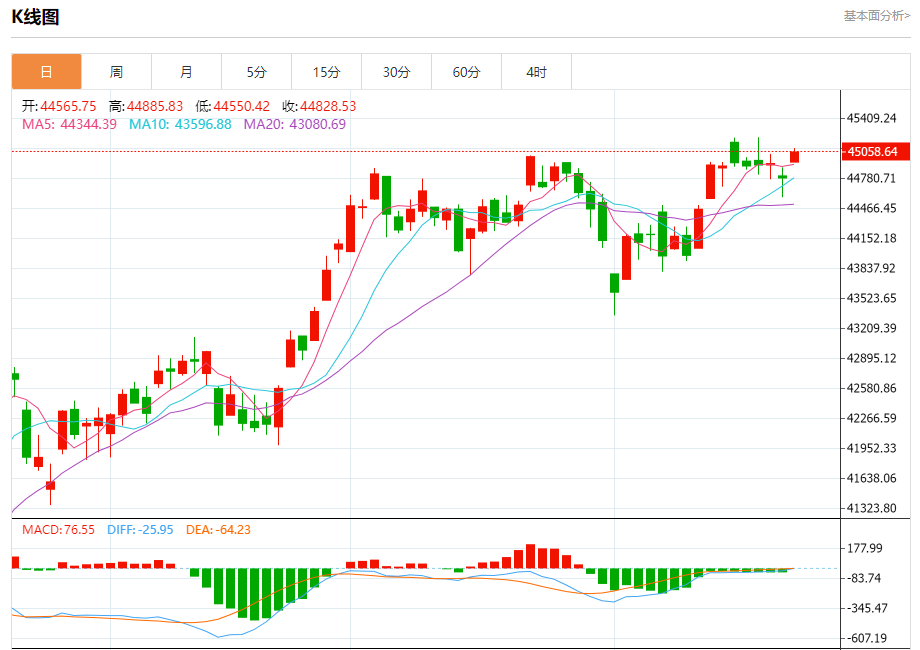Click the -83.74 MACD axis label
The height and width of the screenshot is (650, 920).
click(x=864, y=578)
